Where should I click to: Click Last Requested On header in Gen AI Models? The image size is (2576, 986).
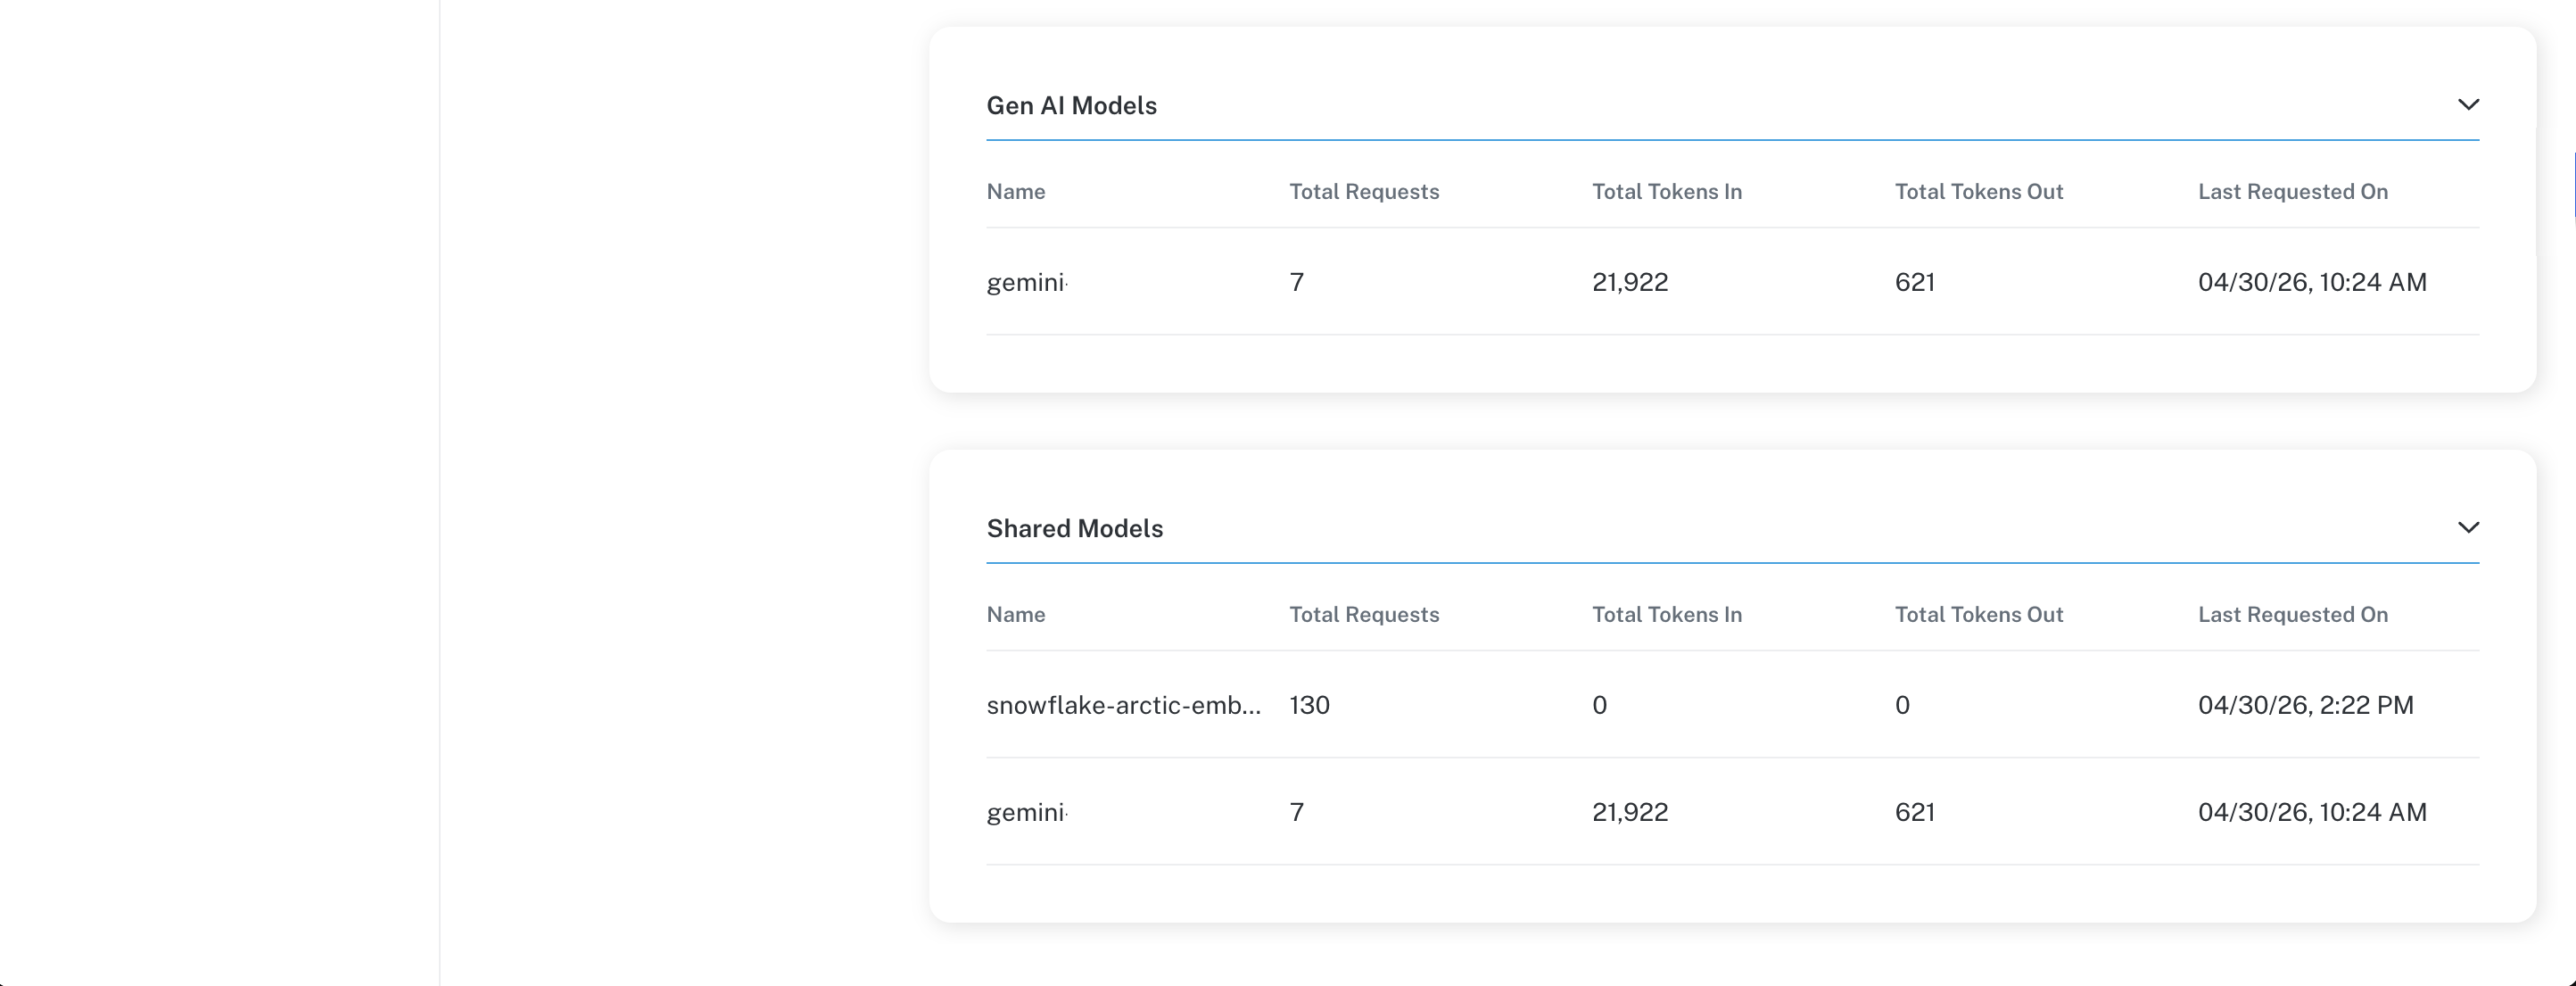point(2292,192)
